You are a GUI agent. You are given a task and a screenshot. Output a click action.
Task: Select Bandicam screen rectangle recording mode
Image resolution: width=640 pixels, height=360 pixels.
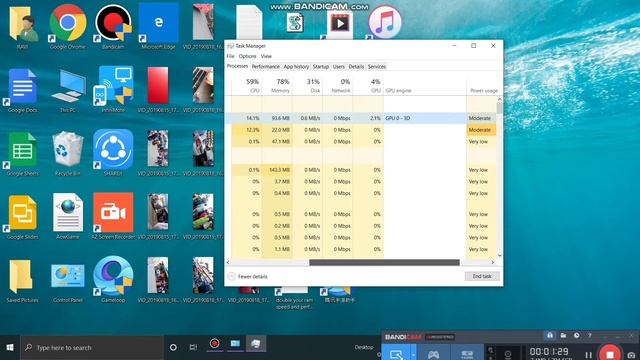pos(396,353)
